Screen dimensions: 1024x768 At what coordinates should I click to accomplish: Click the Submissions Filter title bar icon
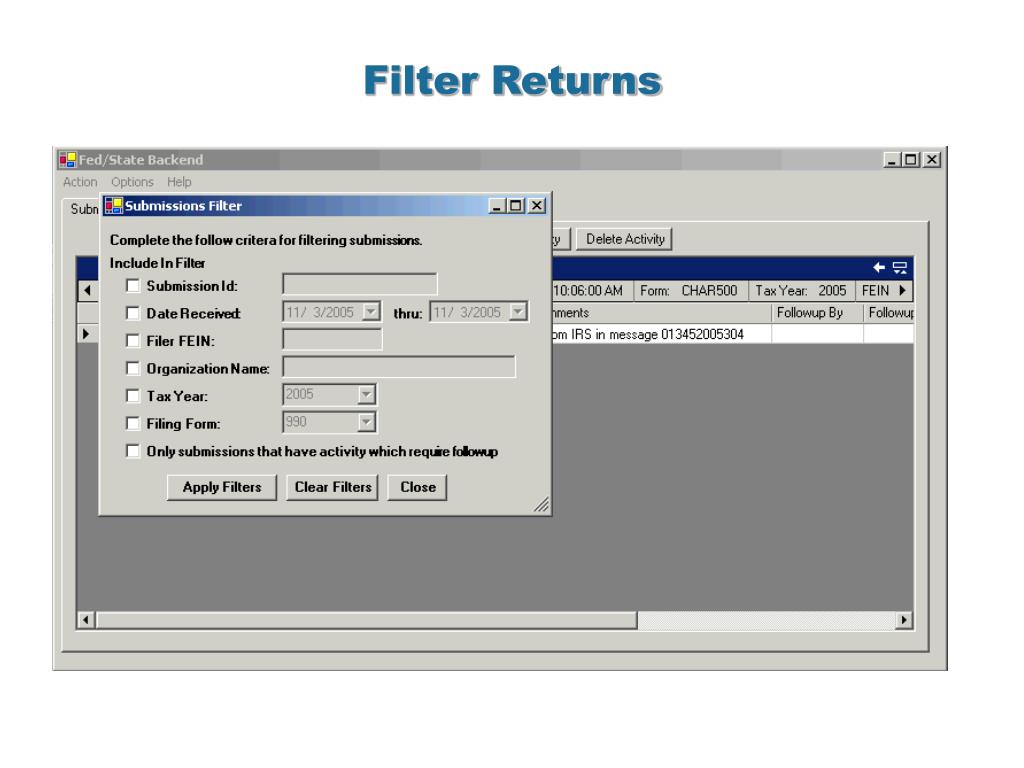[114, 206]
